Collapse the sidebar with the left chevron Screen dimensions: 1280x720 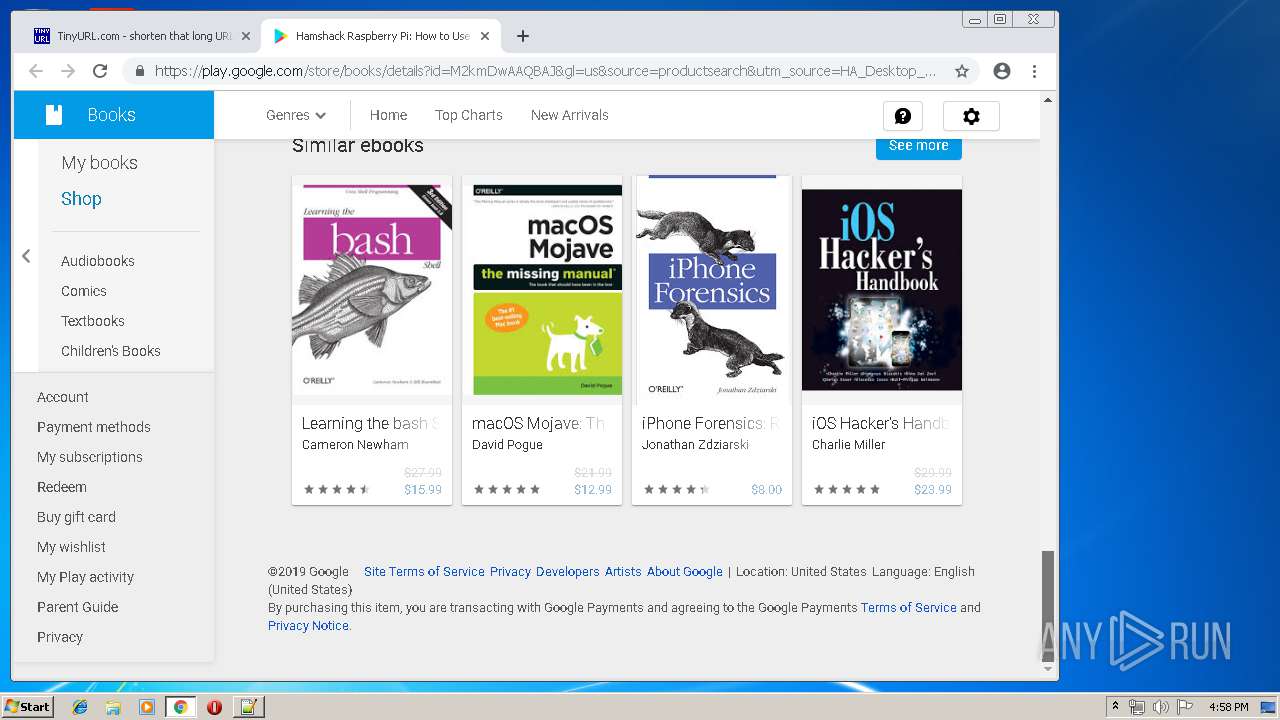26,256
